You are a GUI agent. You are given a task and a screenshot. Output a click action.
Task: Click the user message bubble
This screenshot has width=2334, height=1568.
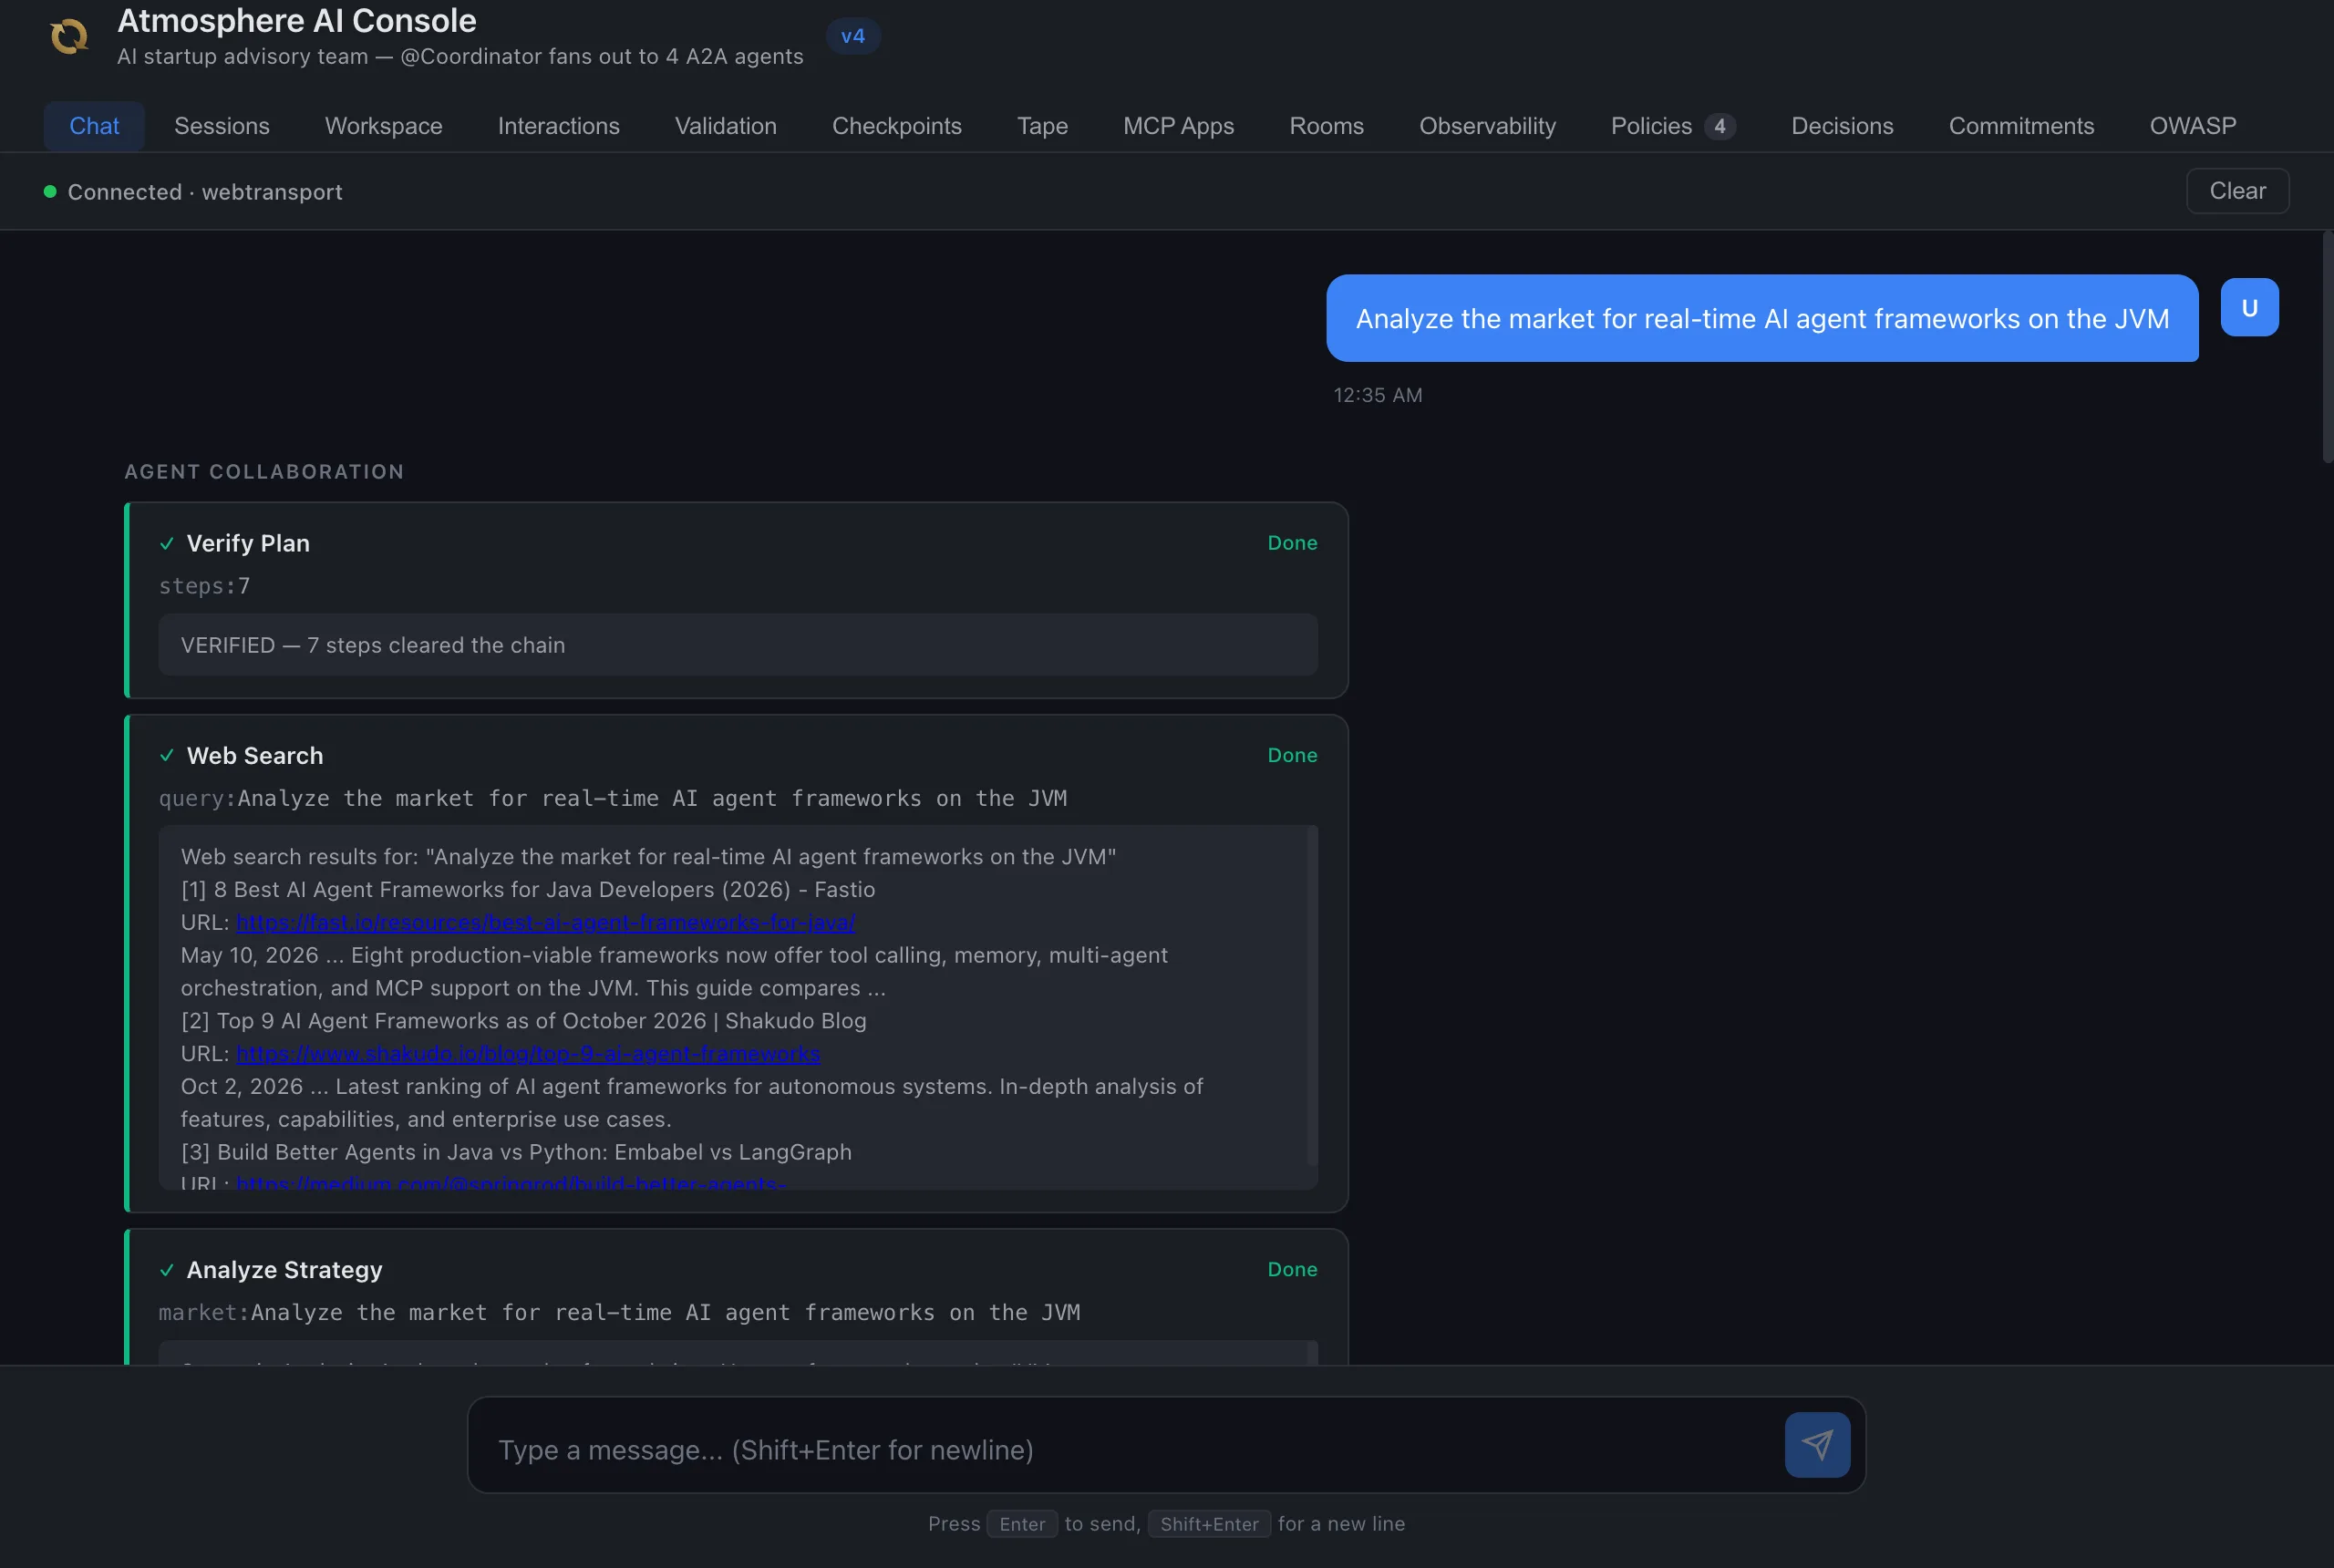click(x=1762, y=318)
